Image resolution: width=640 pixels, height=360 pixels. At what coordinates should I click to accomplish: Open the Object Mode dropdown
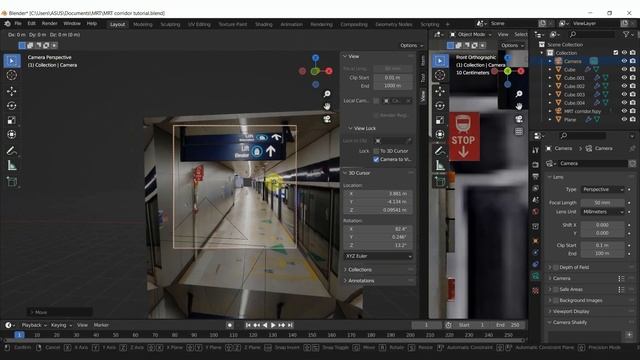[x=471, y=35]
